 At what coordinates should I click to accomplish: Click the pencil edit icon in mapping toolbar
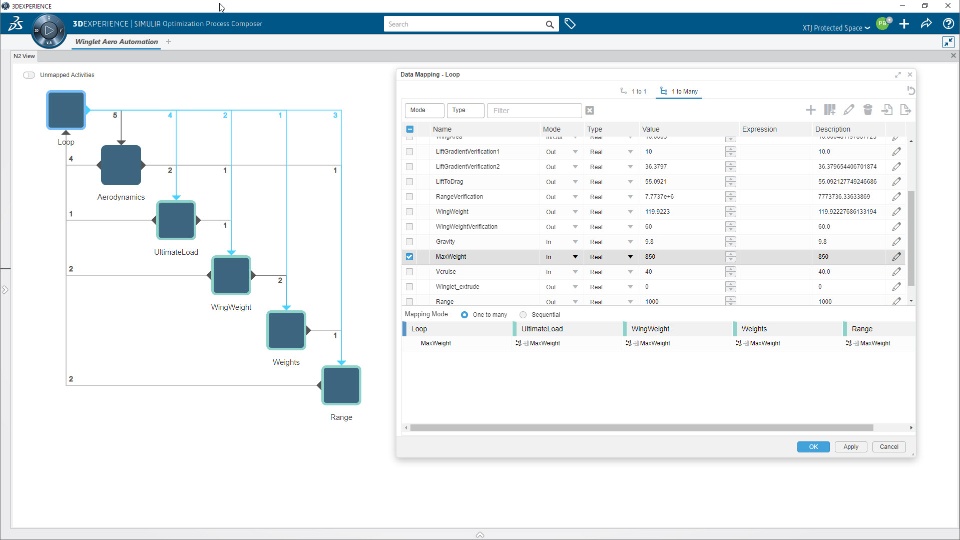849,110
